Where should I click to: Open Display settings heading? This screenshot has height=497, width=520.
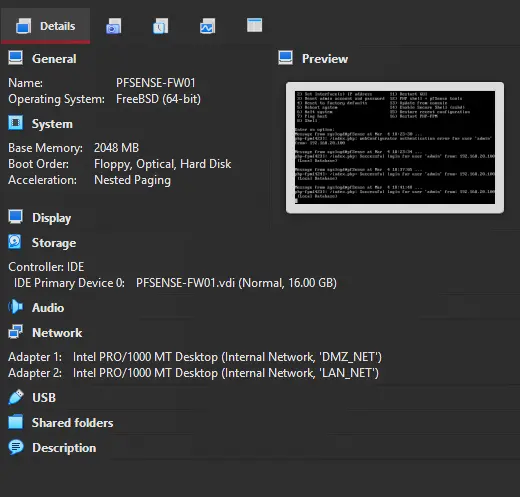pos(51,218)
